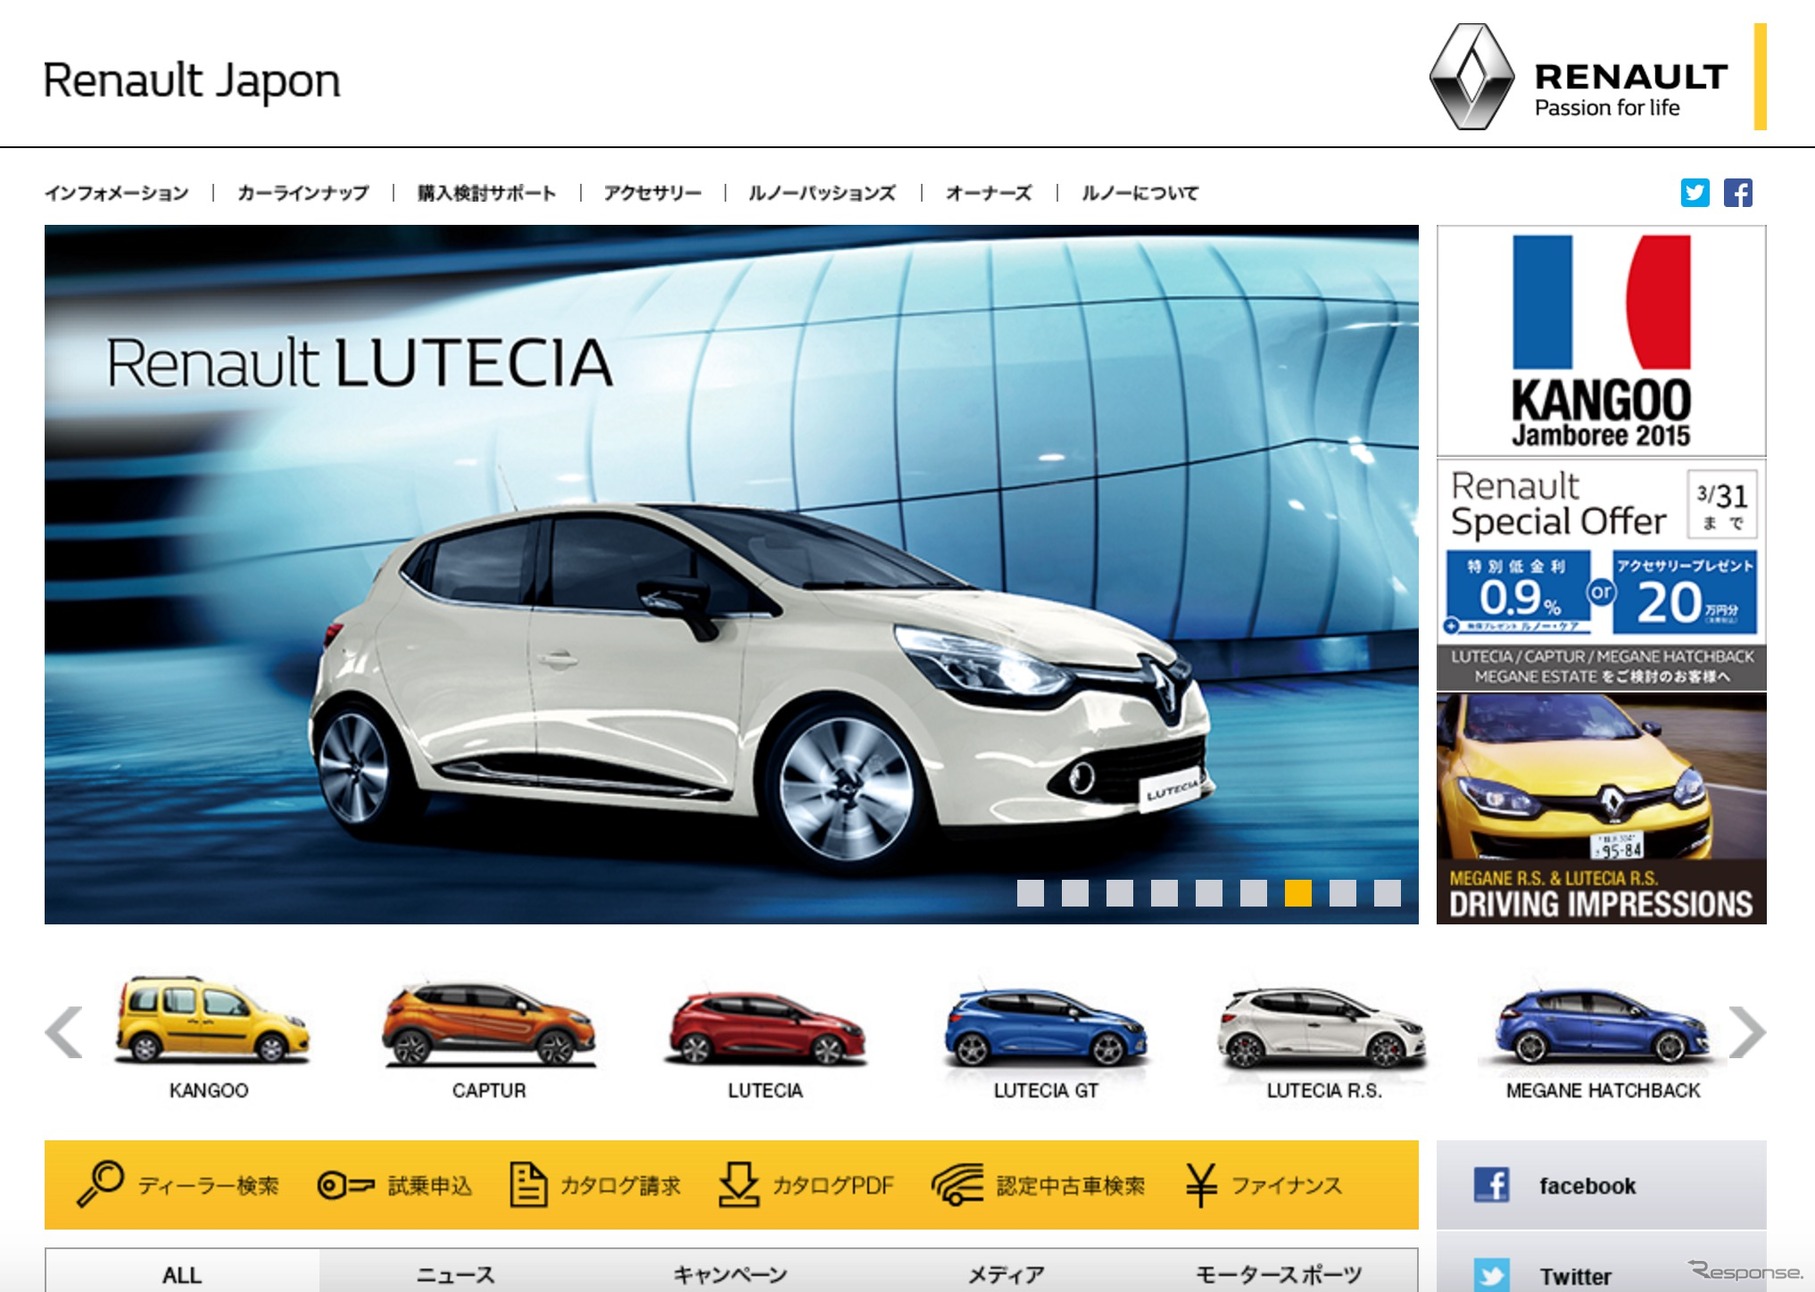Select the orange CAPTUR car thumbnail
The height and width of the screenshot is (1292, 1815).
(x=489, y=1024)
